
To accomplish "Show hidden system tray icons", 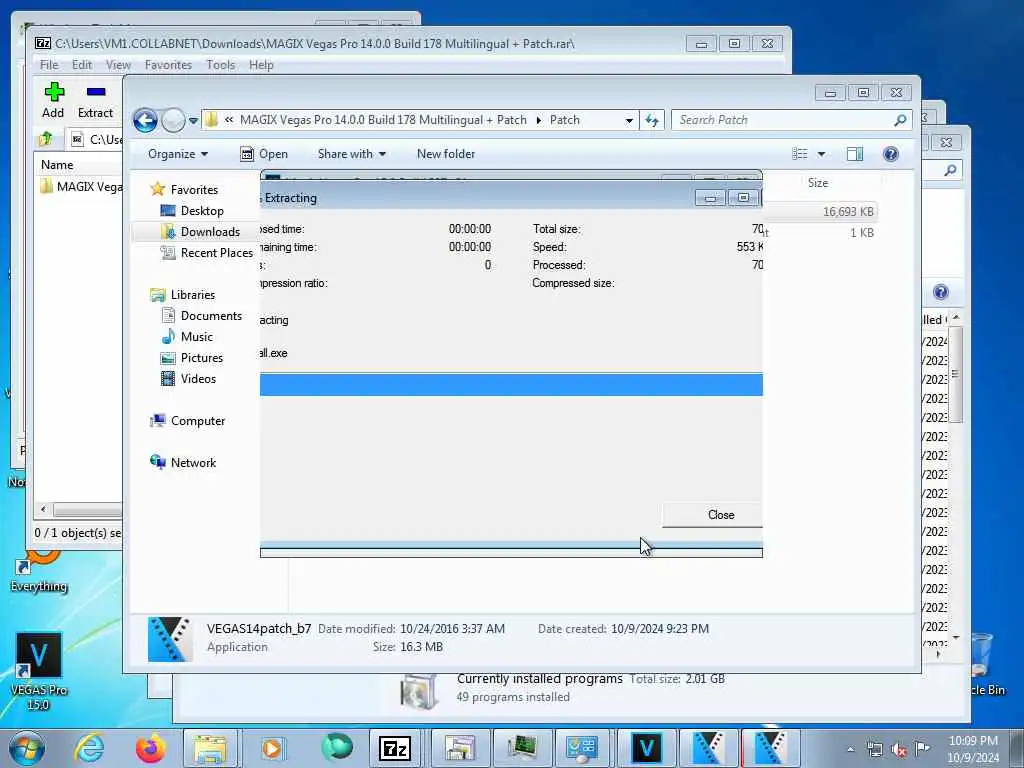I will point(850,750).
